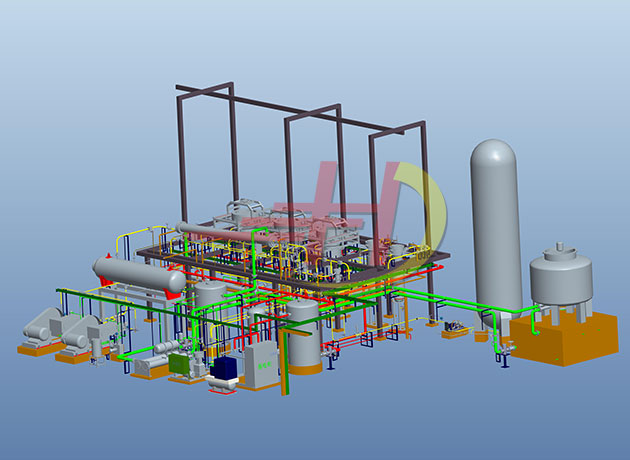Click the short domed tank on orange base

pyautogui.click(x=559, y=276)
